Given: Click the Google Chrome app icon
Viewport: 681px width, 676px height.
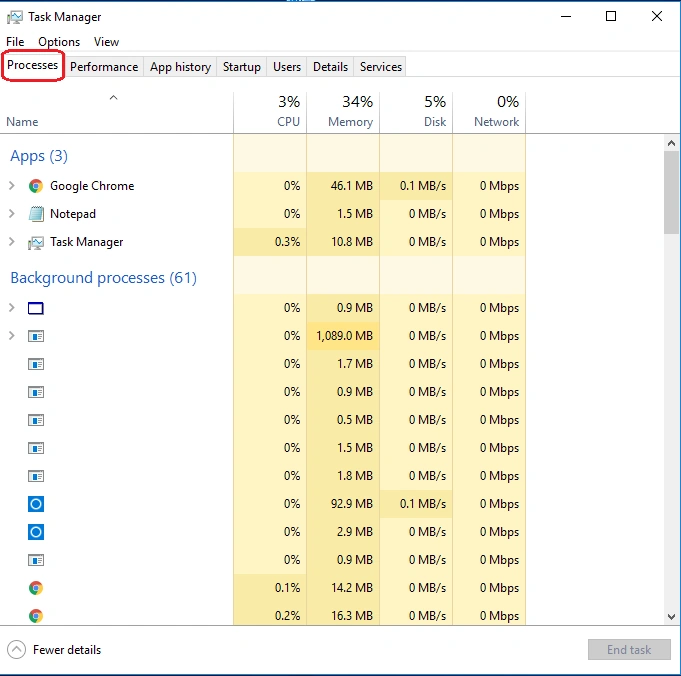Looking at the screenshot, I should tap(36, 186).
